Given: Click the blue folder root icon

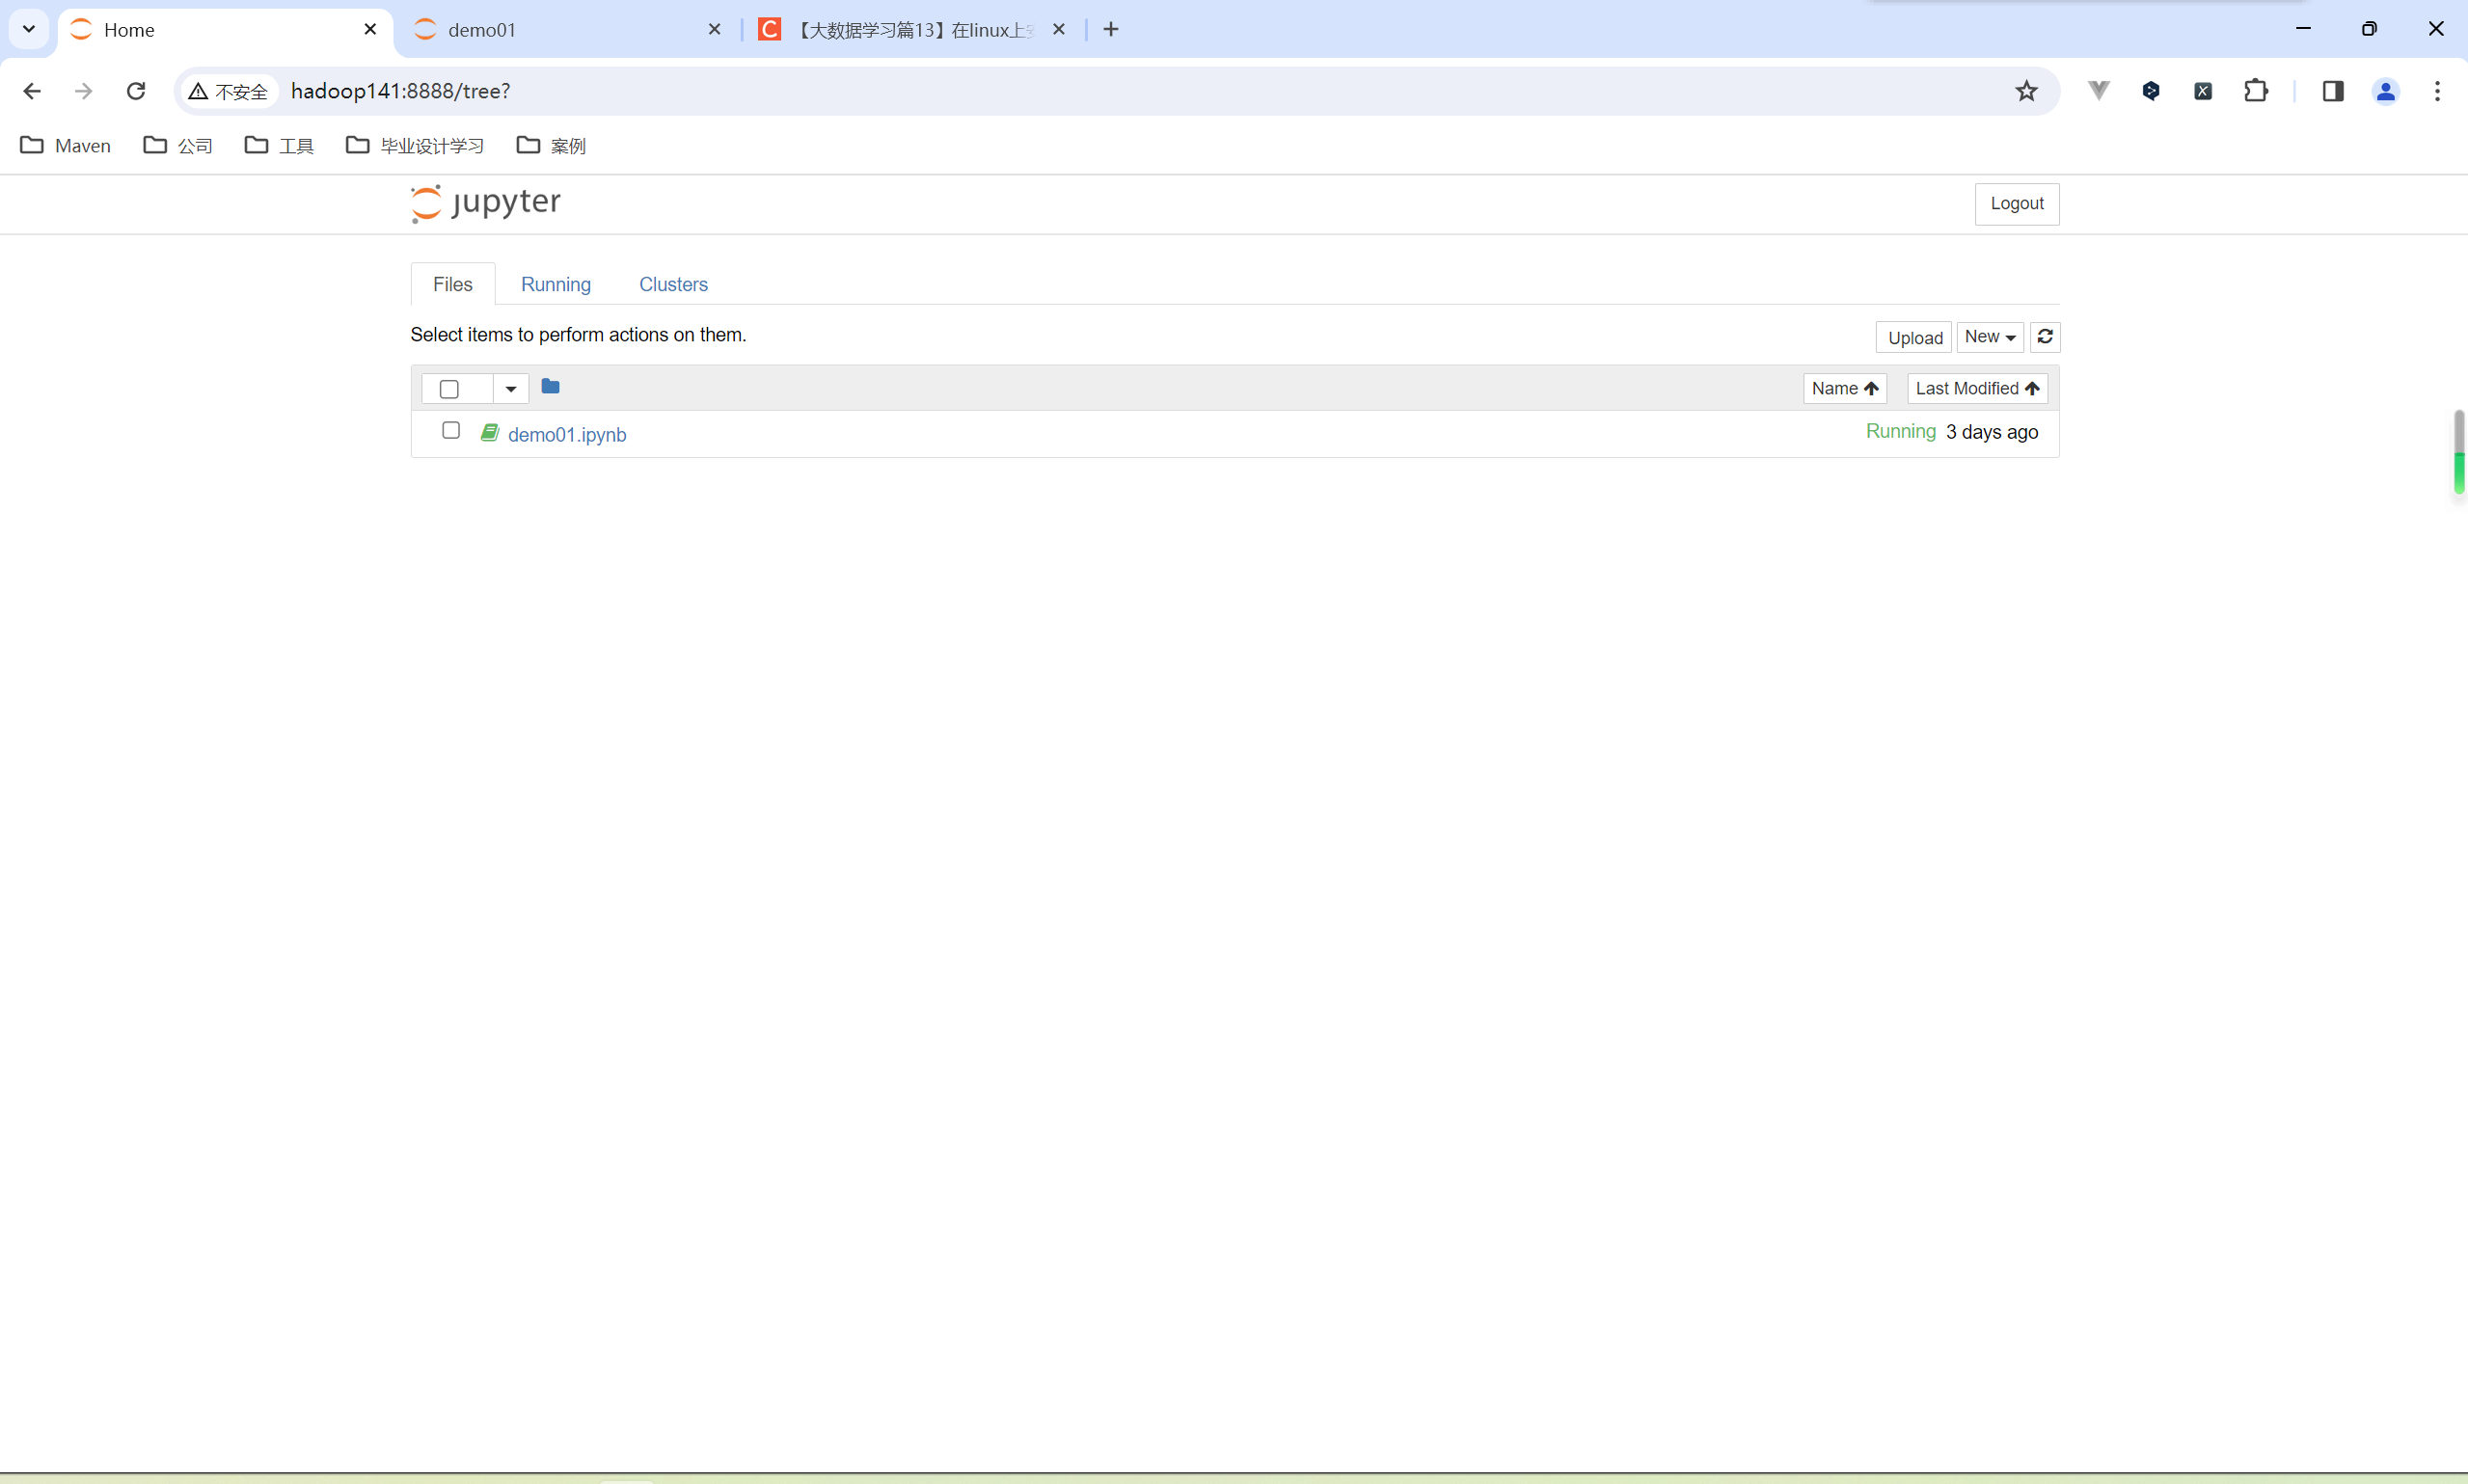Looking at the screenshot, I should (x=550, y=386).
